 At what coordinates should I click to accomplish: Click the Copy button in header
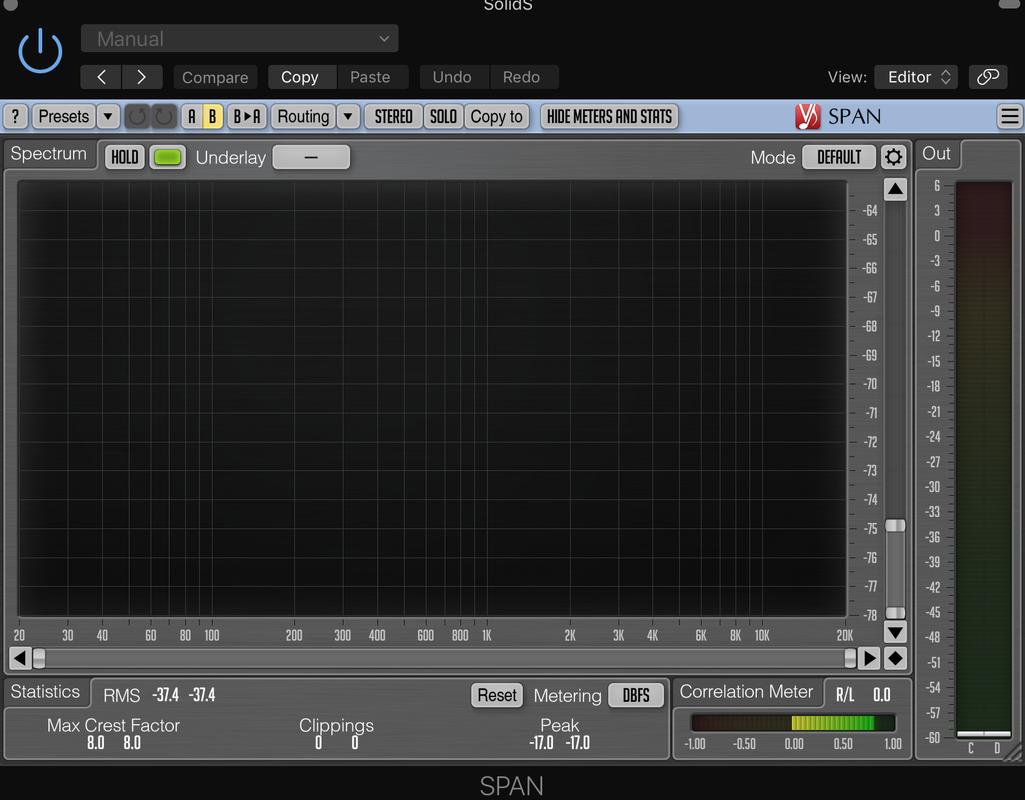[x=300, y=77]
